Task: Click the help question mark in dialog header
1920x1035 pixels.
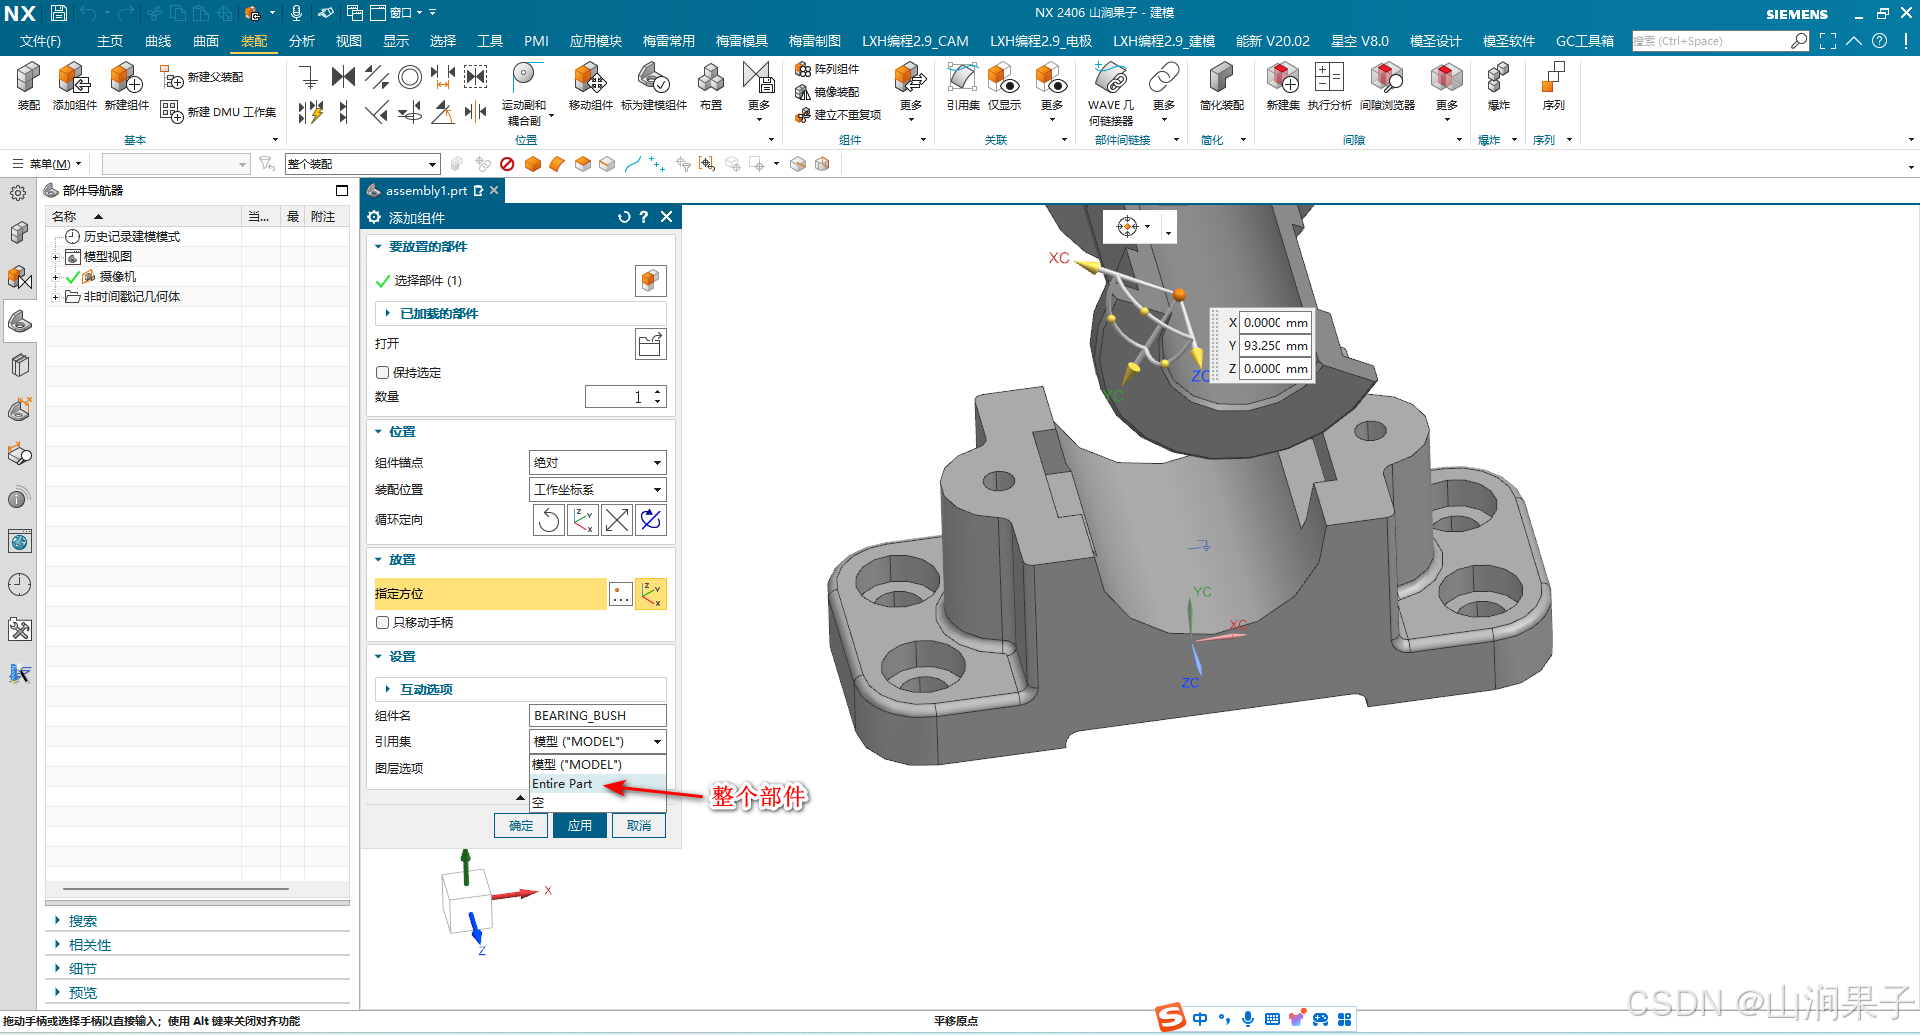Action: click(x=644, y=217)
